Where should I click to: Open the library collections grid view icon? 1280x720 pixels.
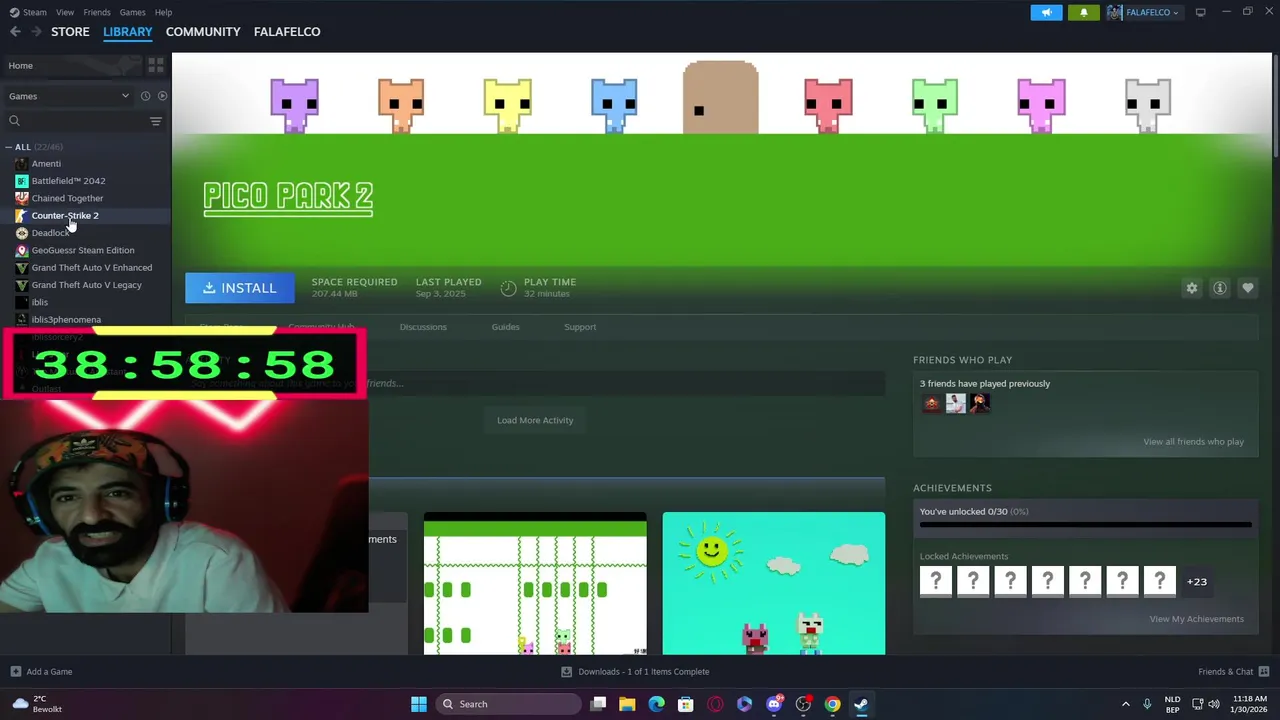[x=155, y=65]
